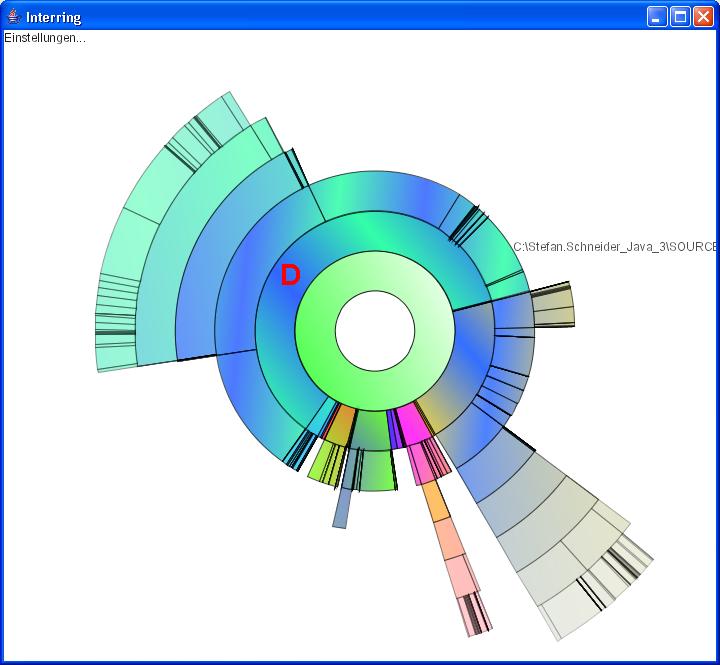
Task: Click the C:\Stefan.Schneider_Java_3 path label
Action: click(615, 247)
